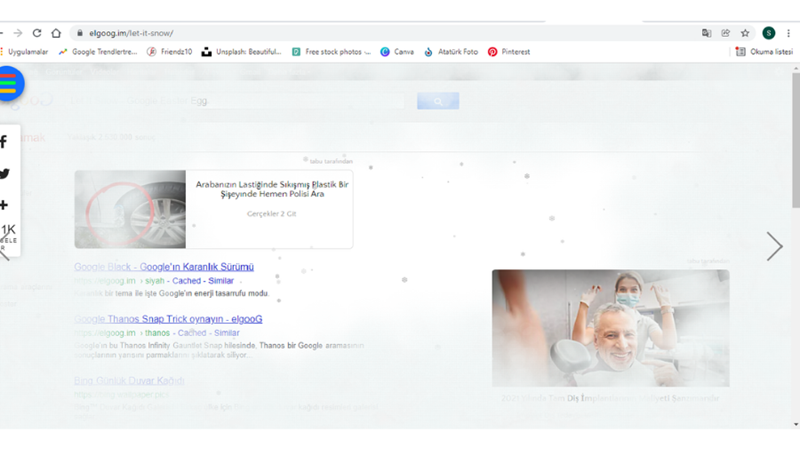The height and width of the screenshot is (450, 800).
Task: Click the browser reload button
Action: coord(37,33)
